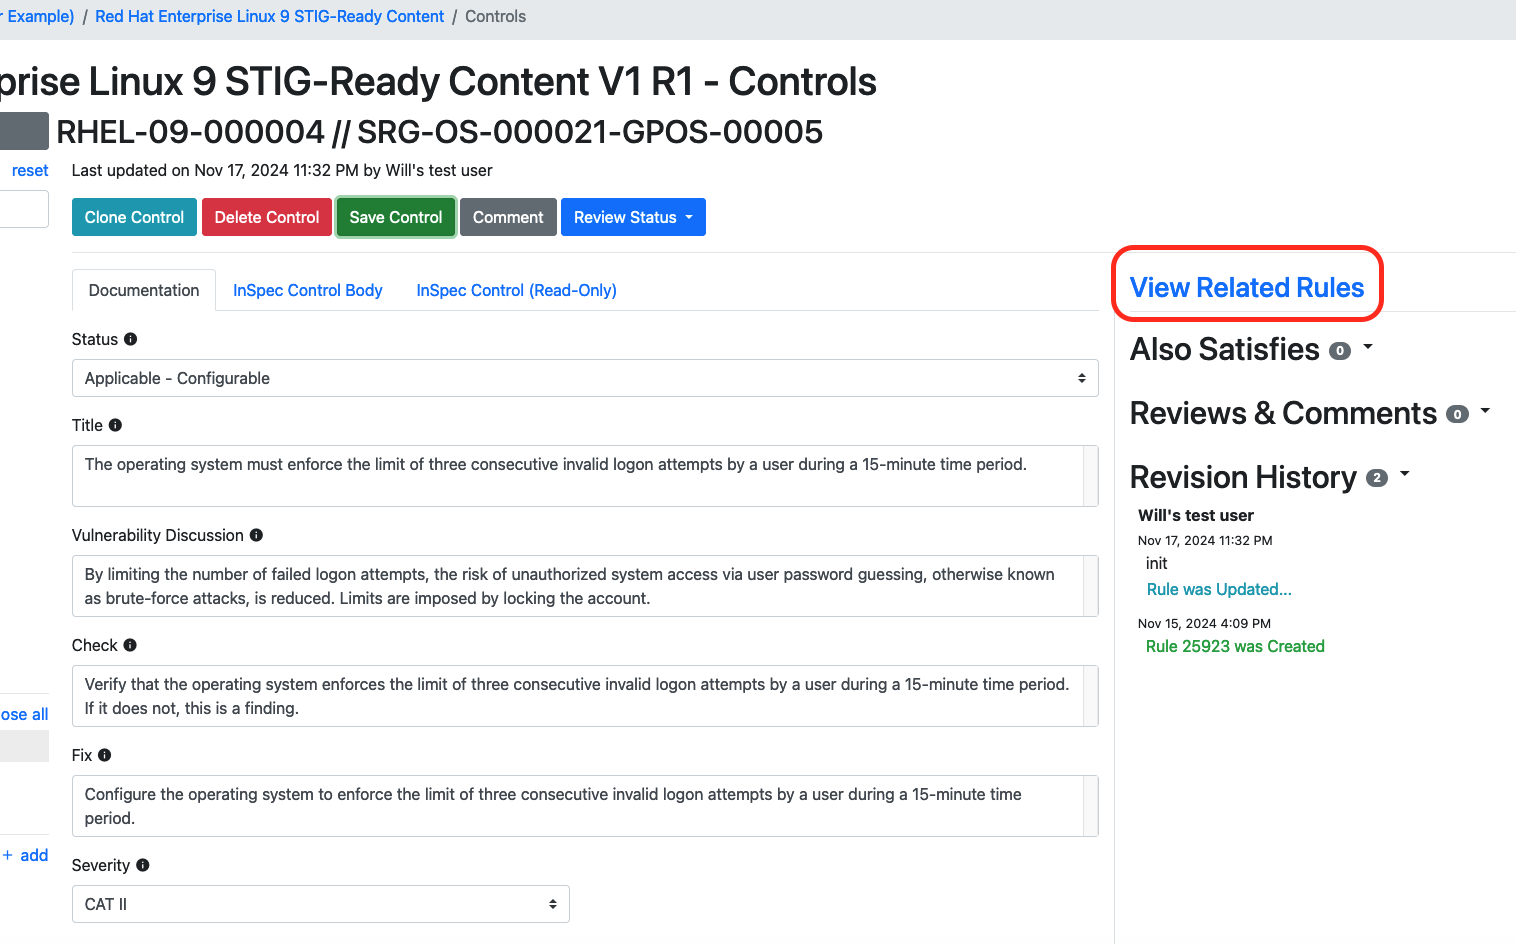Click the info icon next to Check
The width and height of the screenshot is (1516, 944).
pos(130,645)
